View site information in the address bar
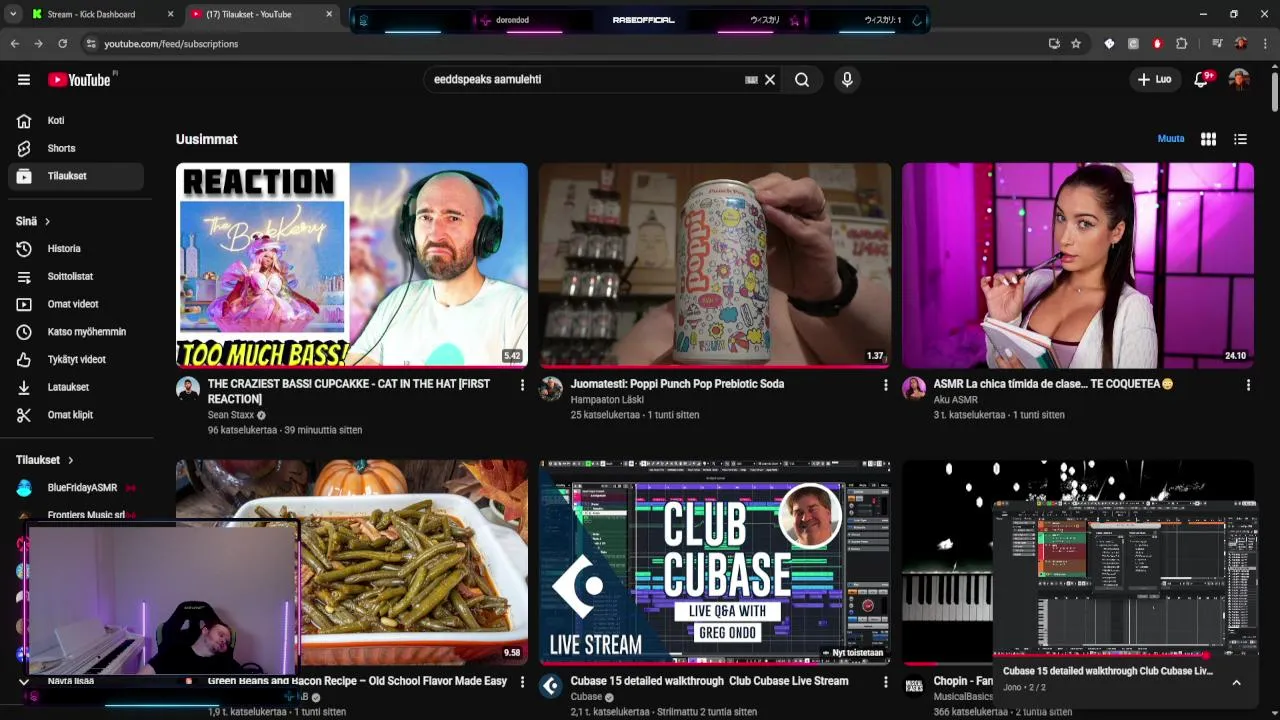Screen dimensions: 1280x720 [x=91, y=44]
